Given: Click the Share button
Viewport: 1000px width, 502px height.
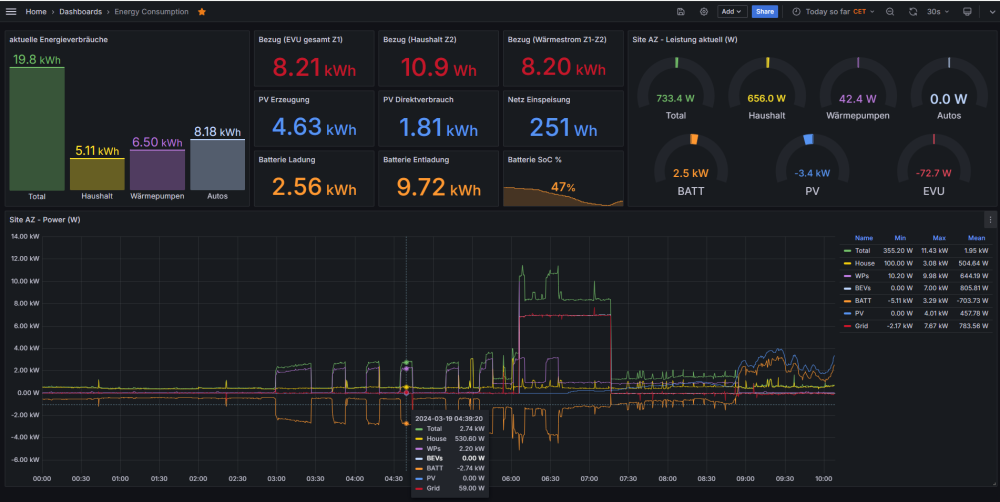Looking at the screenshot, I should point(765,11).
